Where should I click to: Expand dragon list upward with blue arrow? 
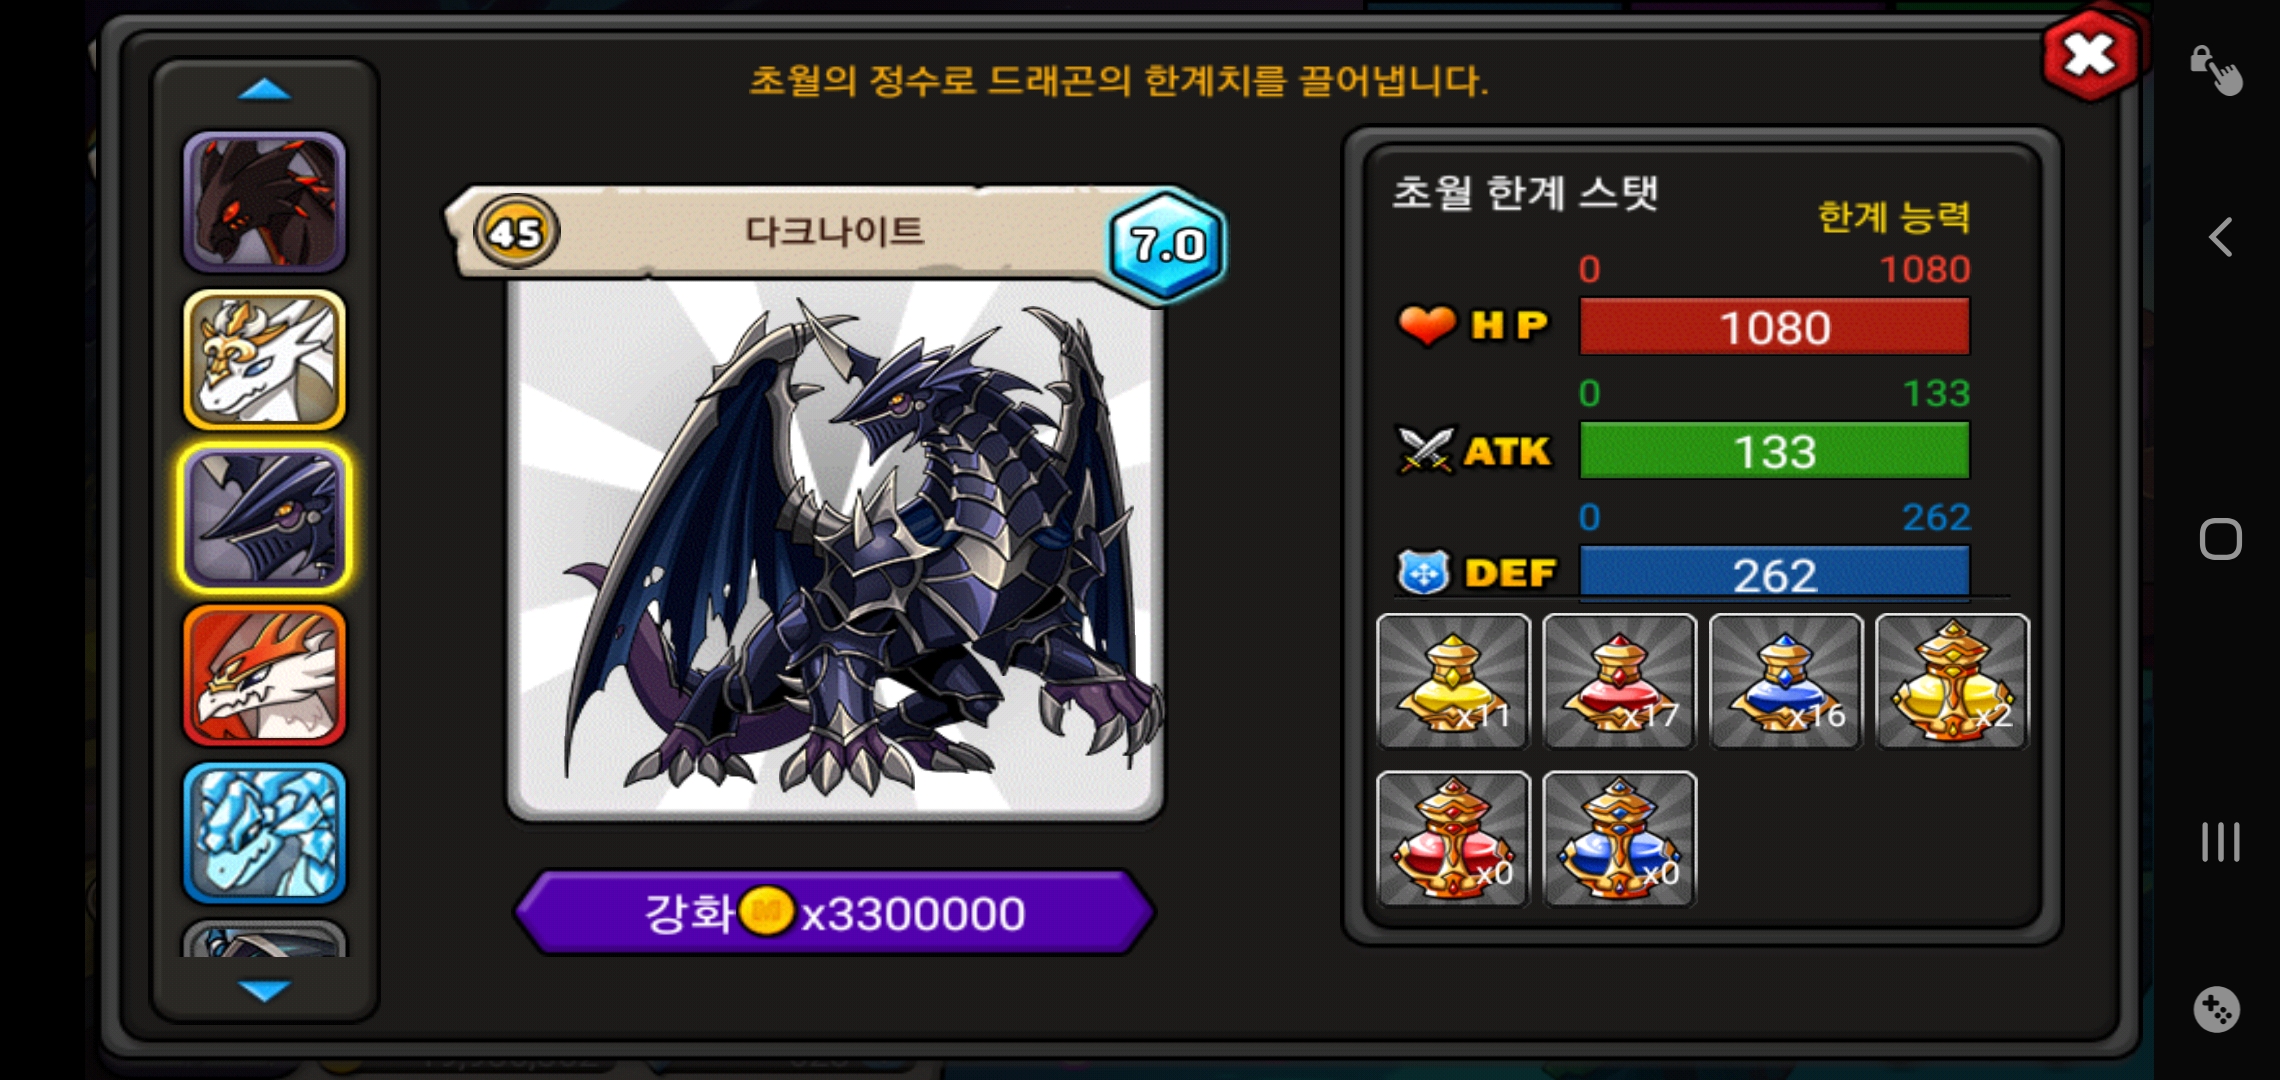tap(264, 91)
